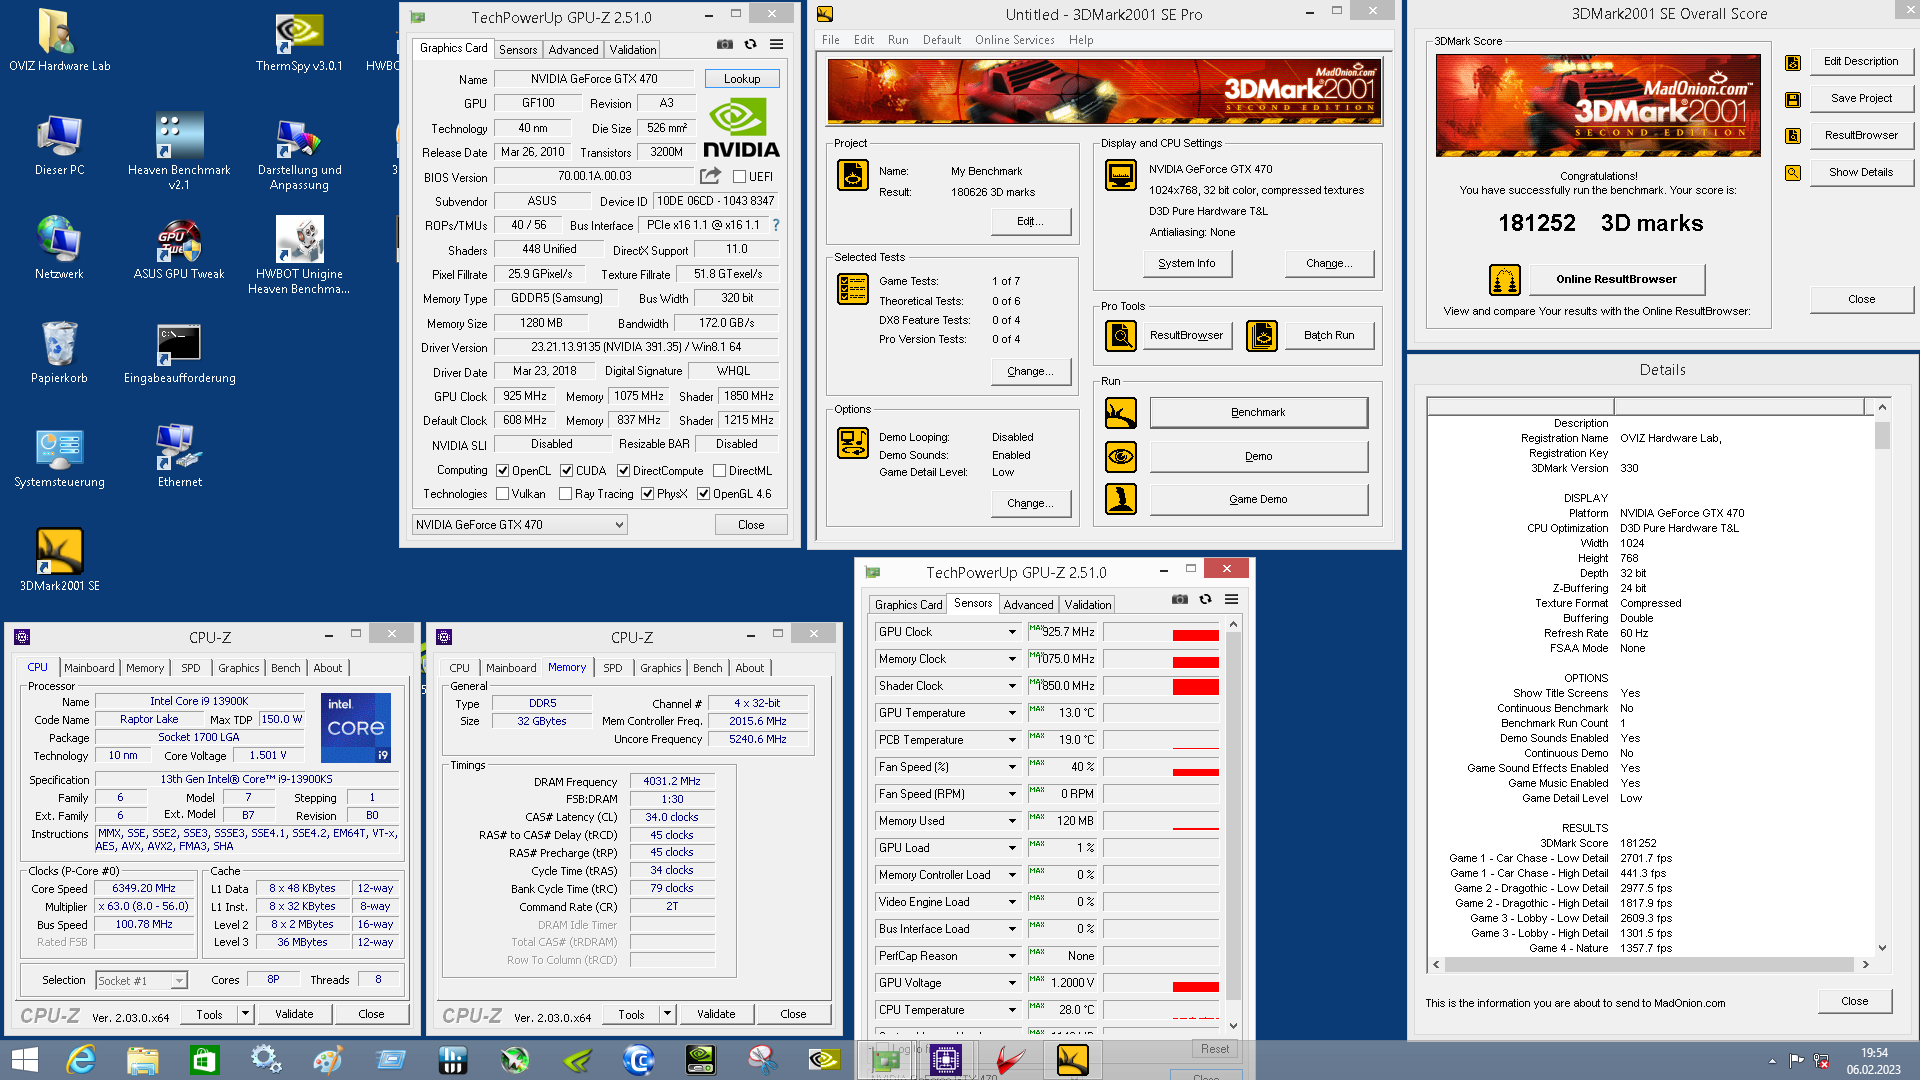Click the System Info button

(x=1187, y=264)
